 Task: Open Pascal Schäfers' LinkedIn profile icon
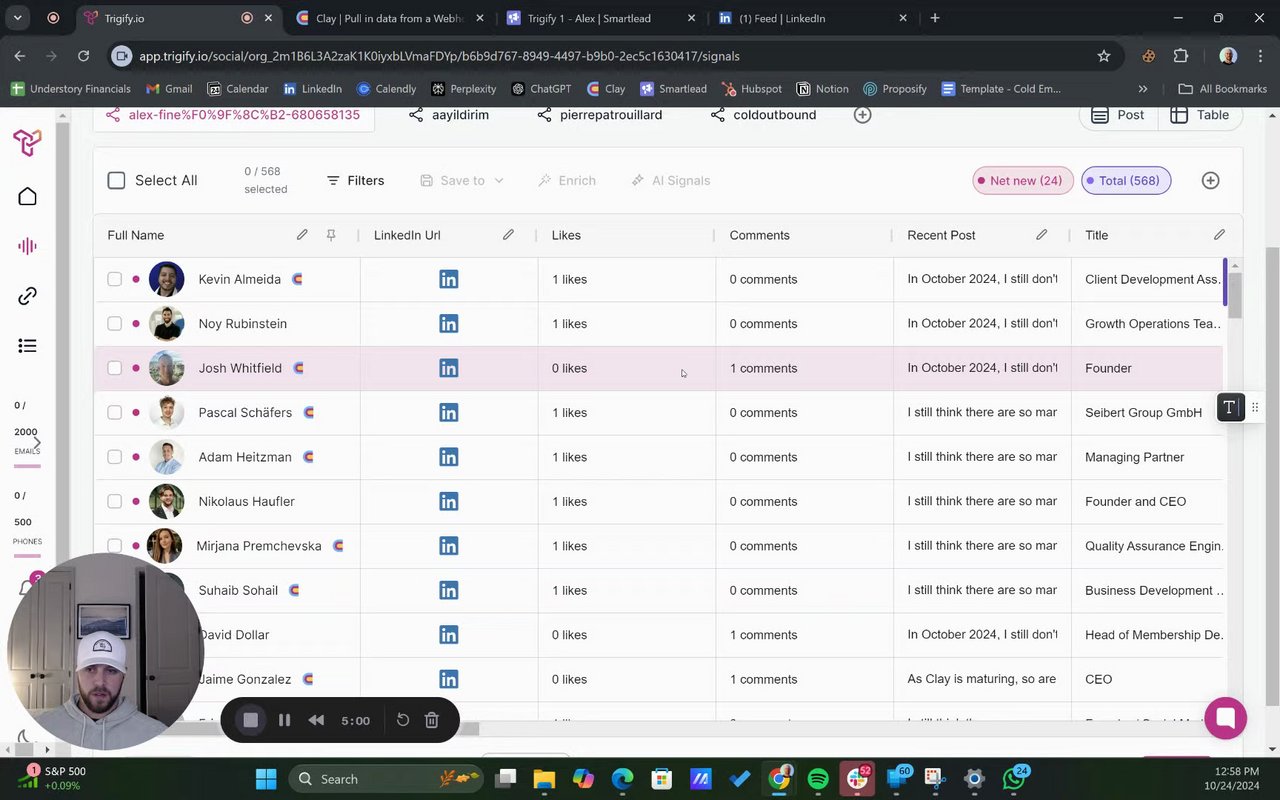[x=449, y=412]
